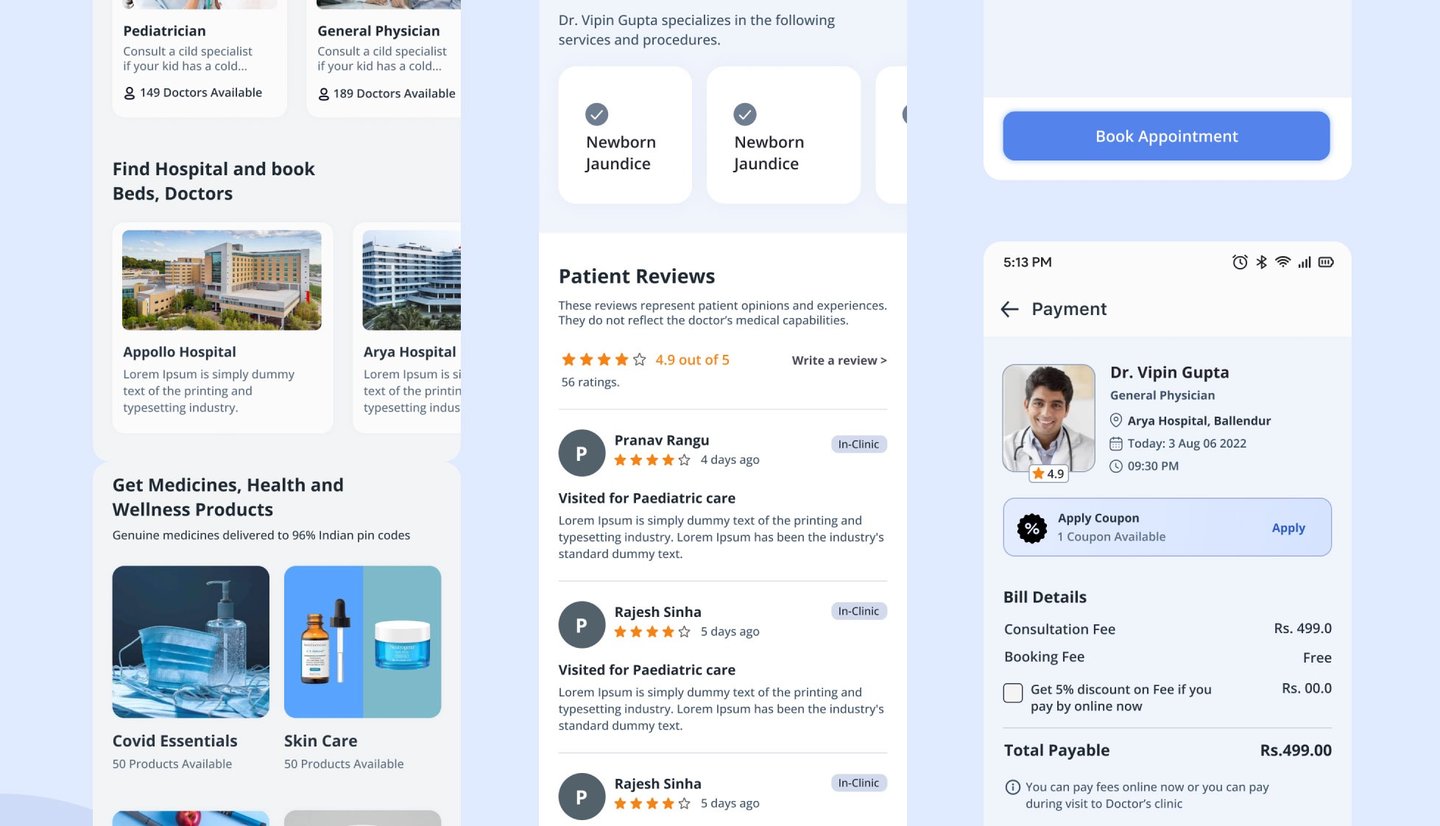Click the clock icon beside 09:30 PM
The image size is (1440, 826).
[1116, 466]
